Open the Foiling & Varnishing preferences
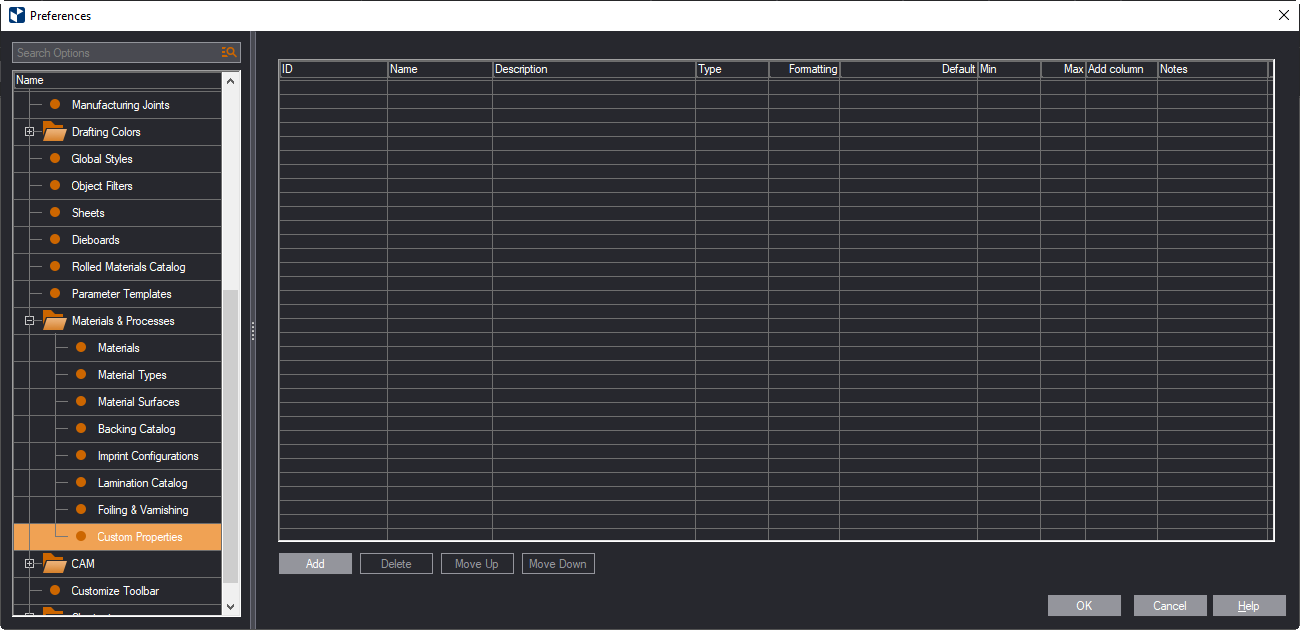This screenshot has width=1300, height=630. 143,510
